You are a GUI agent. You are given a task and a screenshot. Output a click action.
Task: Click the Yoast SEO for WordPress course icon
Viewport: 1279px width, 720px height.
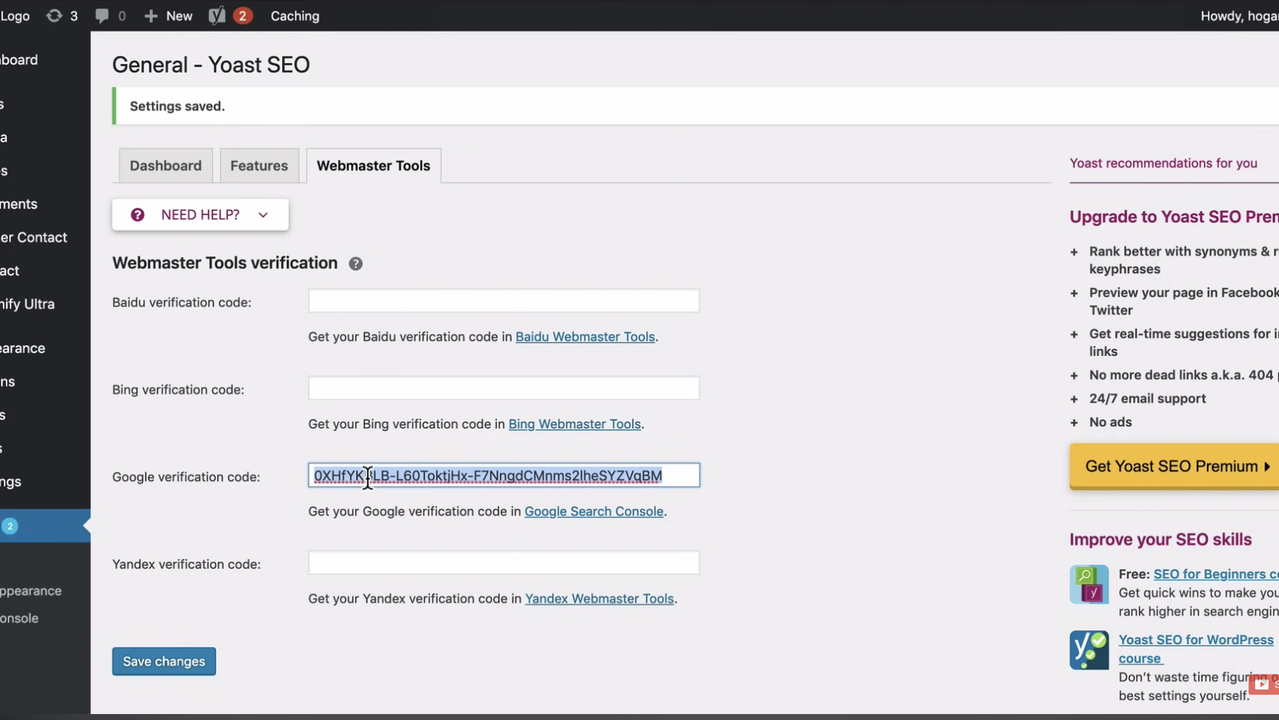pyautogui.click(x=1088, y=650)
